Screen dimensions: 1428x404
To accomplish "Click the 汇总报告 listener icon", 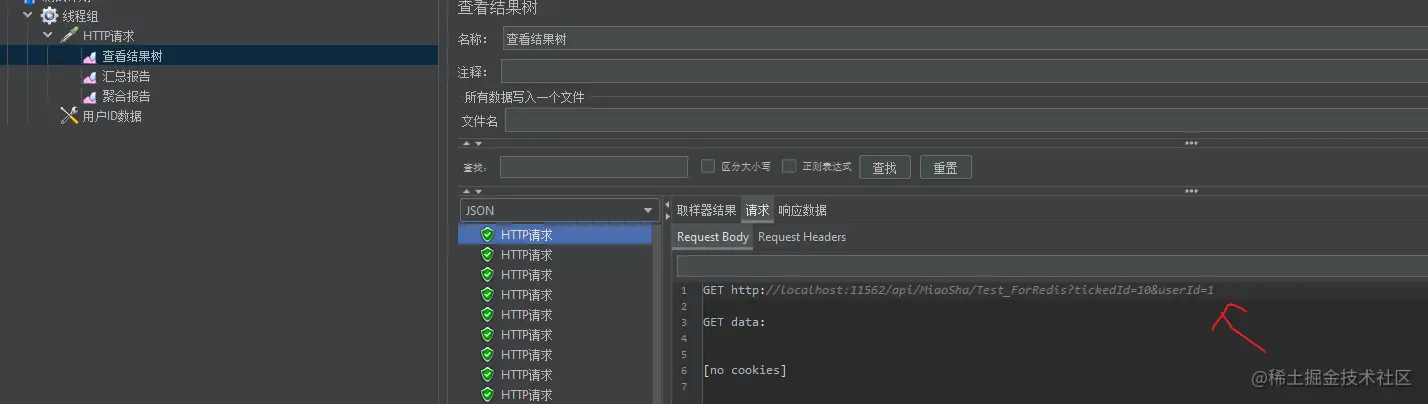I will 89,77.
